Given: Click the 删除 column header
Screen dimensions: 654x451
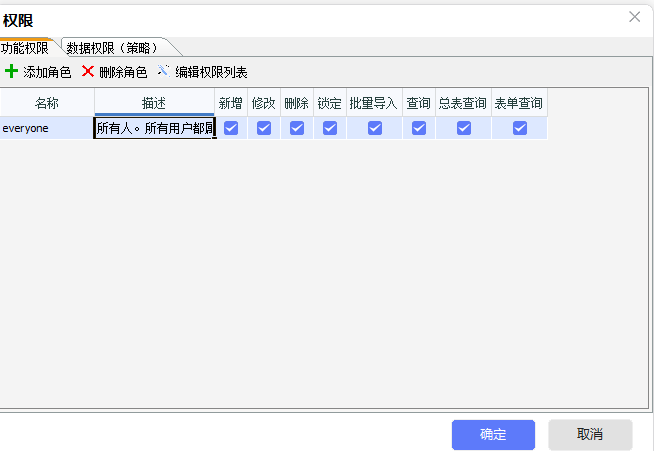Looking at the screenshot, I should click(297, 103).
